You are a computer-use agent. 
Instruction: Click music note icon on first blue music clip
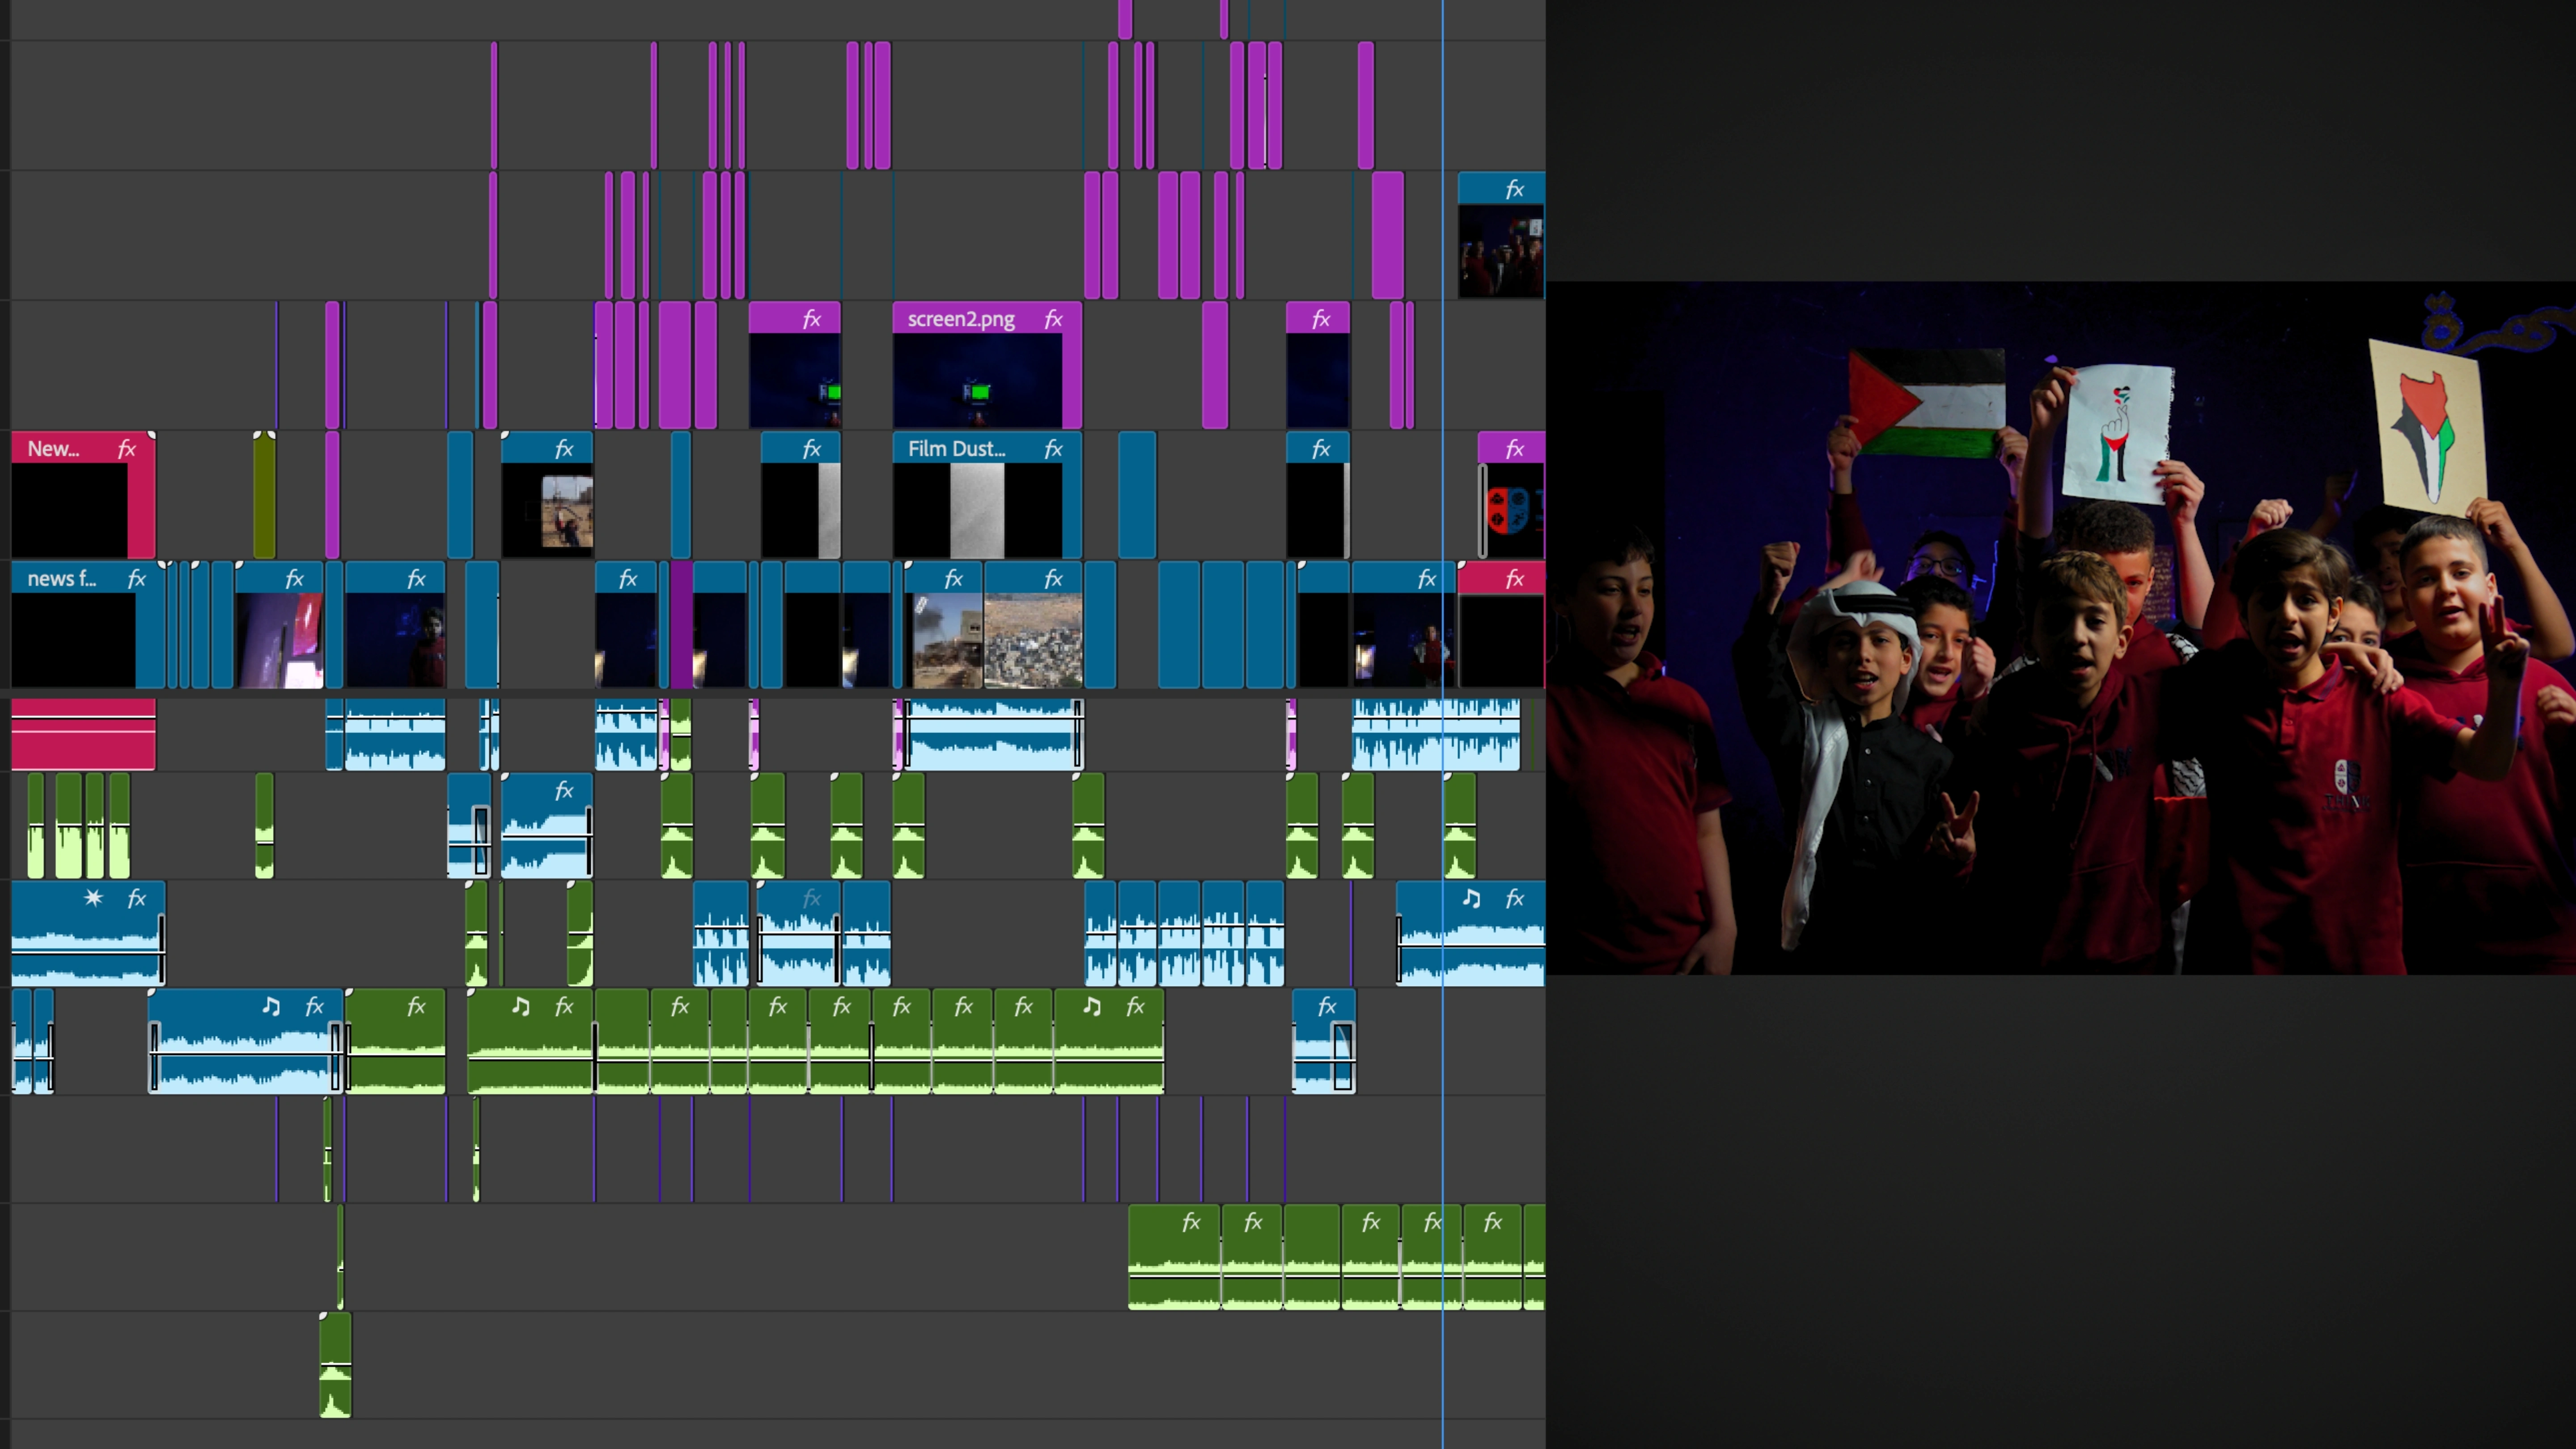[271, 1006]
